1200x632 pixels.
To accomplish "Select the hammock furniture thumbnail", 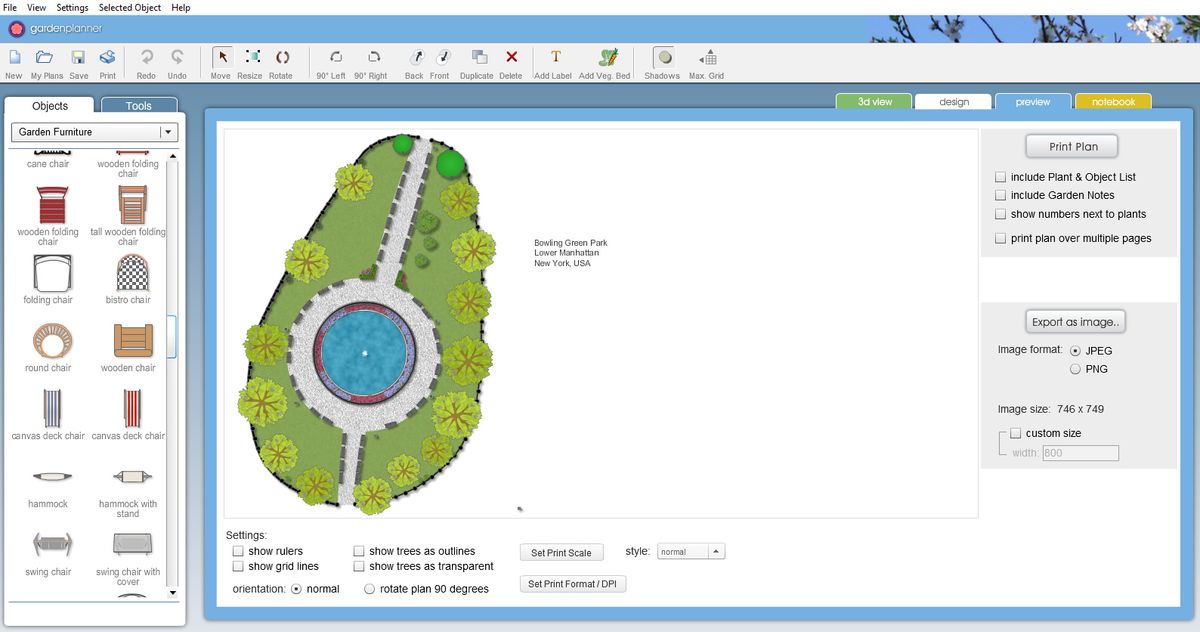I will click(x=48, y=477).
